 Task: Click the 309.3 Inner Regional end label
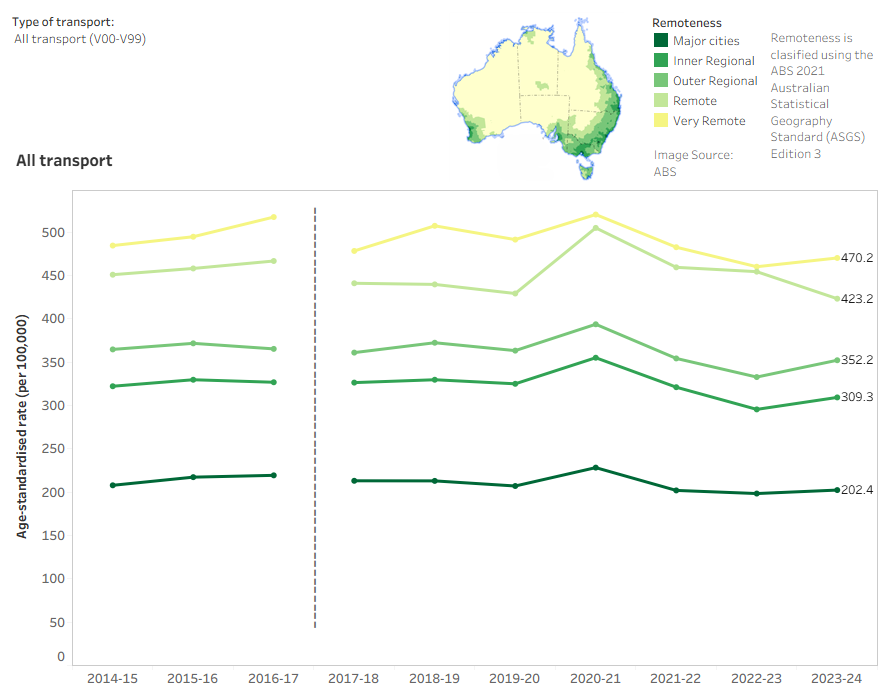pyautogui.click(x=857, y=397)
